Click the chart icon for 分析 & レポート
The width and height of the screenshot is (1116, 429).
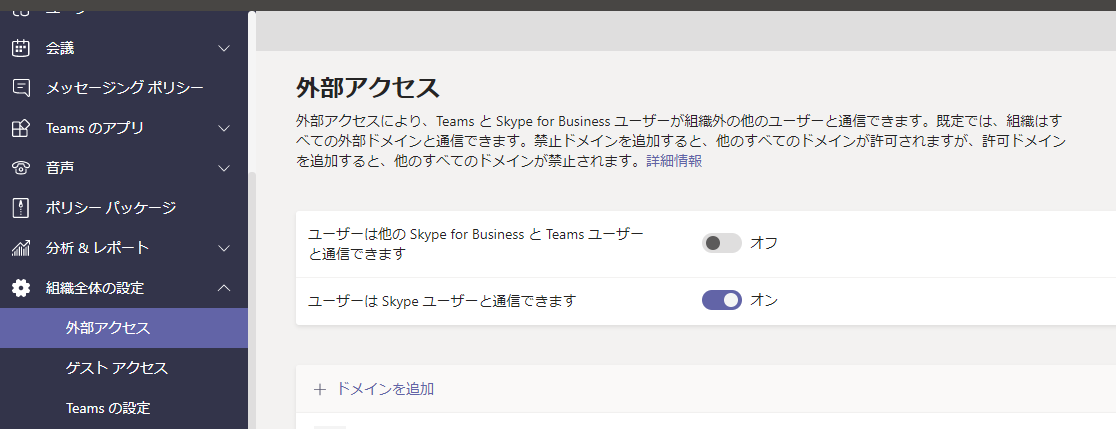point(21,248)
